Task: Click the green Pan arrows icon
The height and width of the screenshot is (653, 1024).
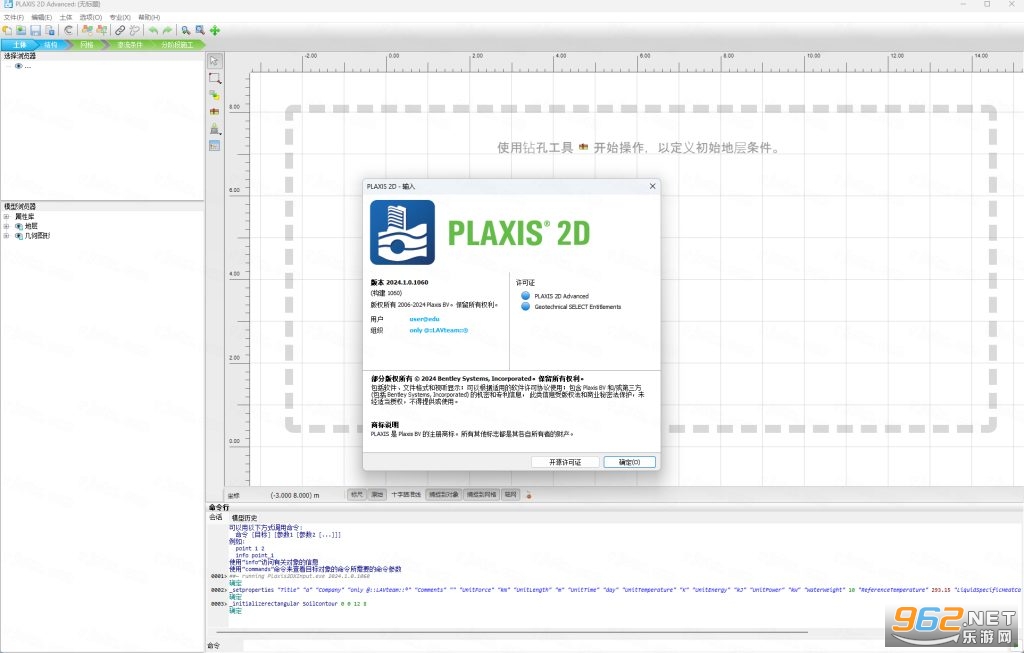Action: (215, 30)
